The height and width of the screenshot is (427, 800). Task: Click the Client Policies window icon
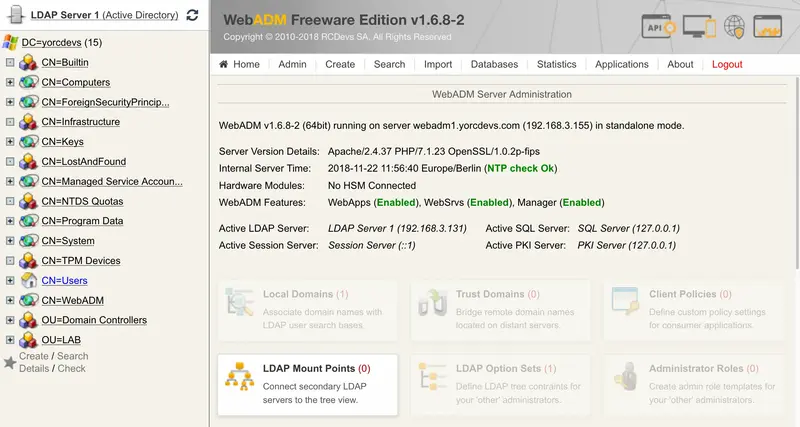tap(625, 302)
